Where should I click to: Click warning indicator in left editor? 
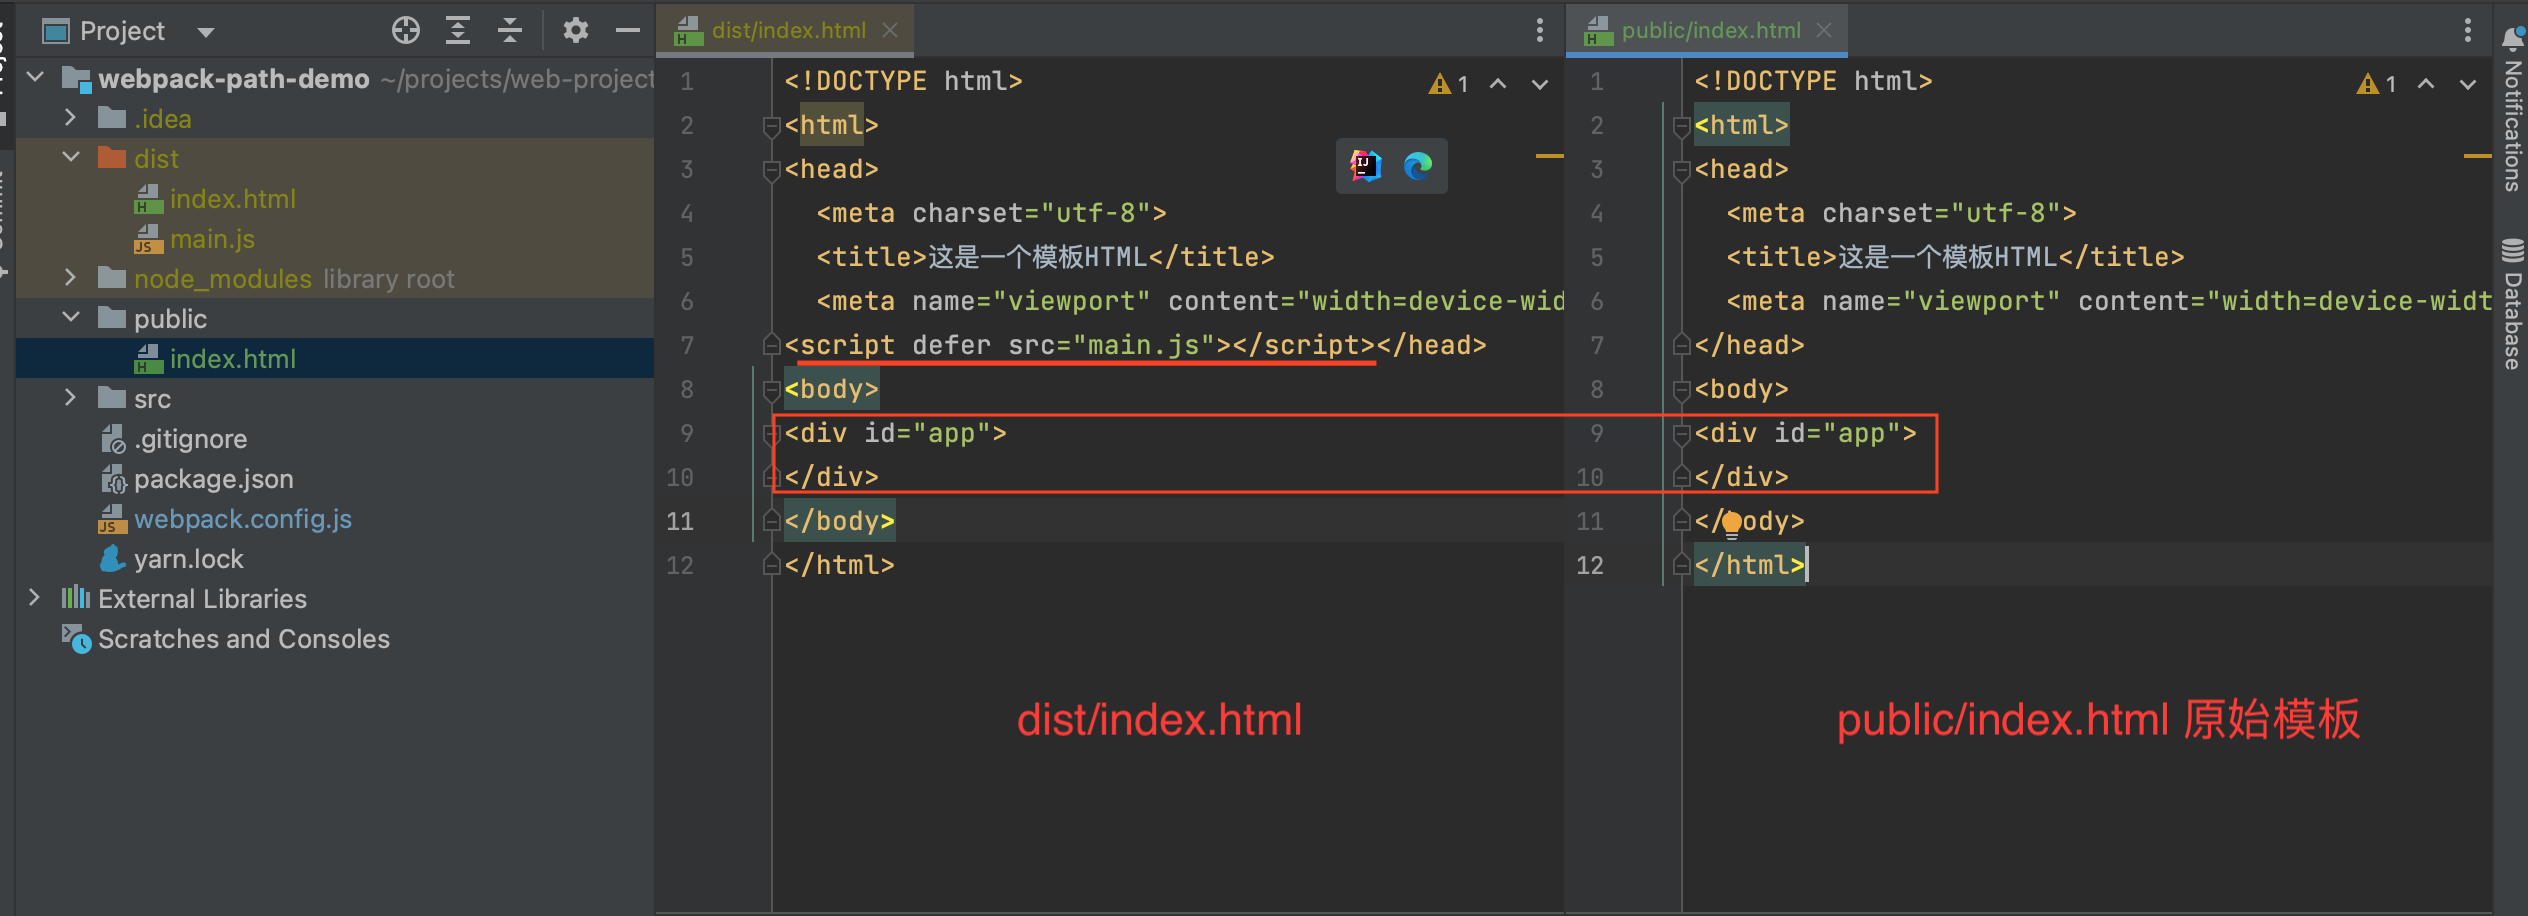pyautogui.click(x=1449, y=84)
